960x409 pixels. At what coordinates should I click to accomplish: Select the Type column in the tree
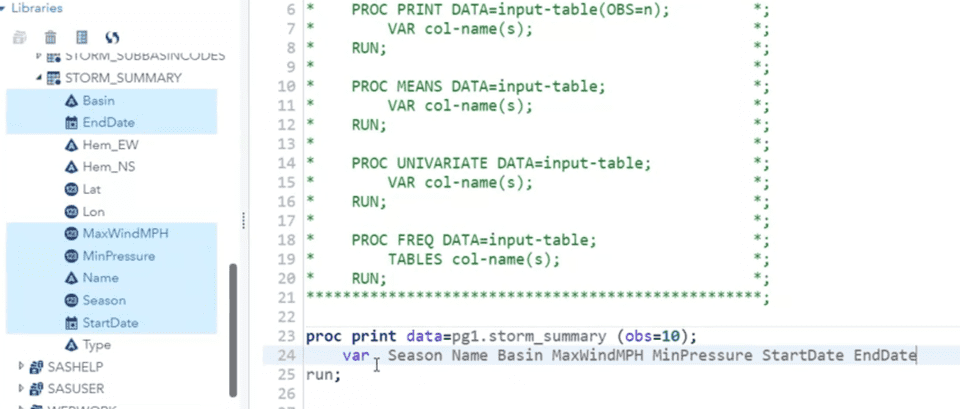click(96, 344)
